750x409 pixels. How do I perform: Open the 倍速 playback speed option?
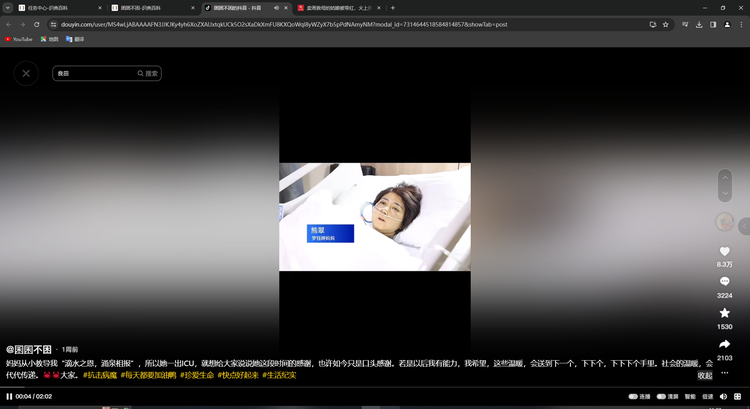point(707,396)
